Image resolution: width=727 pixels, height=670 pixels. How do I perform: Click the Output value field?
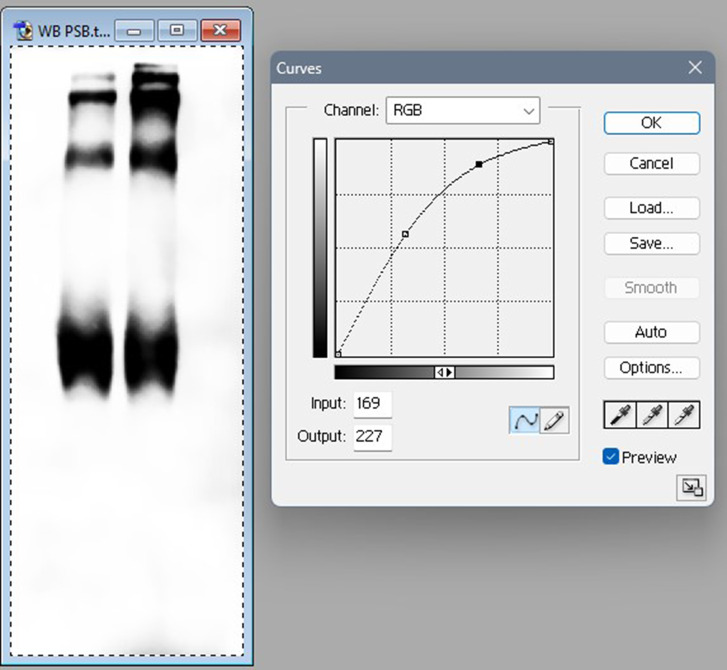[x=373, y=437]
